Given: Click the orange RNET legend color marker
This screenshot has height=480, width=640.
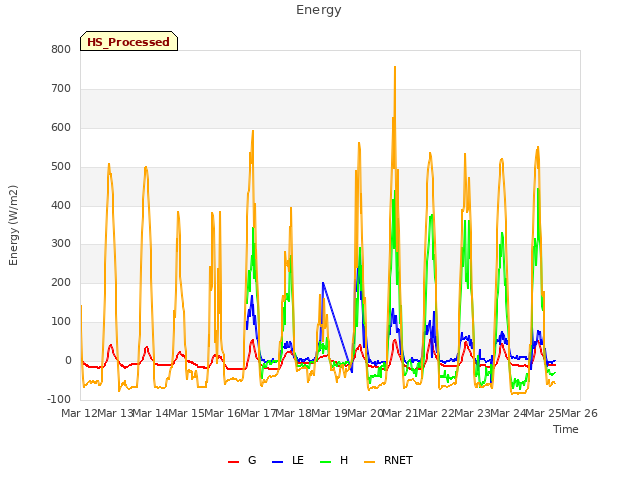Looking at the screenshot, I should [369, 462].
